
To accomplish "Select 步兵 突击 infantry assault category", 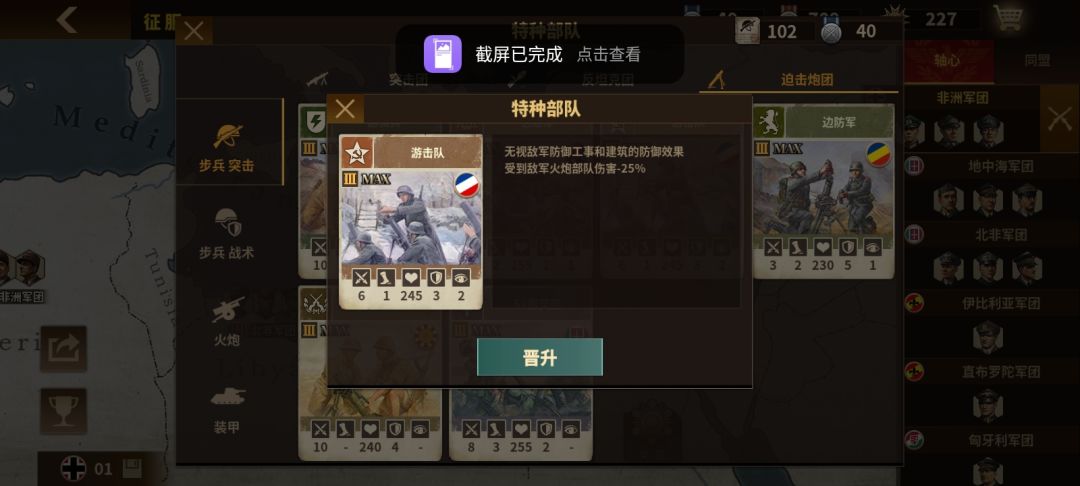I will coord(227,147).
